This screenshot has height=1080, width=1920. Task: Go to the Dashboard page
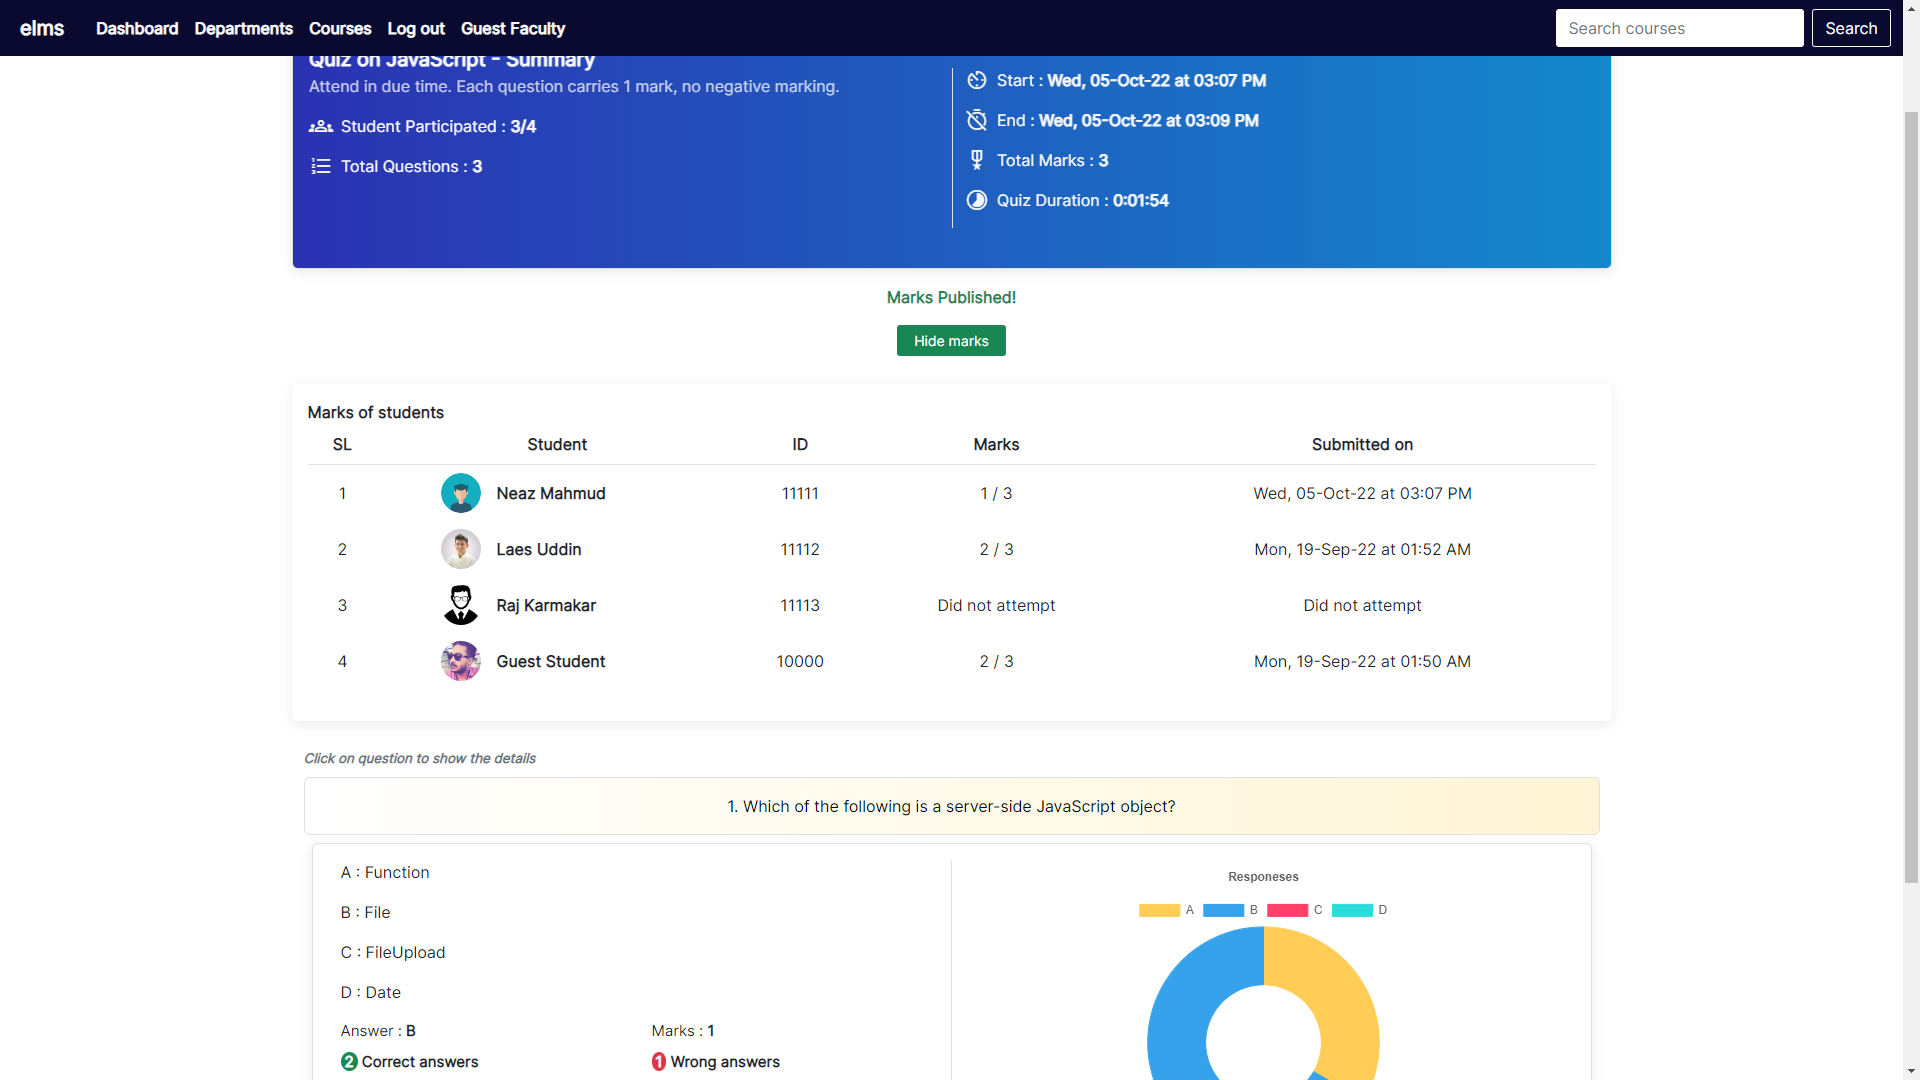tap(137, 28)
